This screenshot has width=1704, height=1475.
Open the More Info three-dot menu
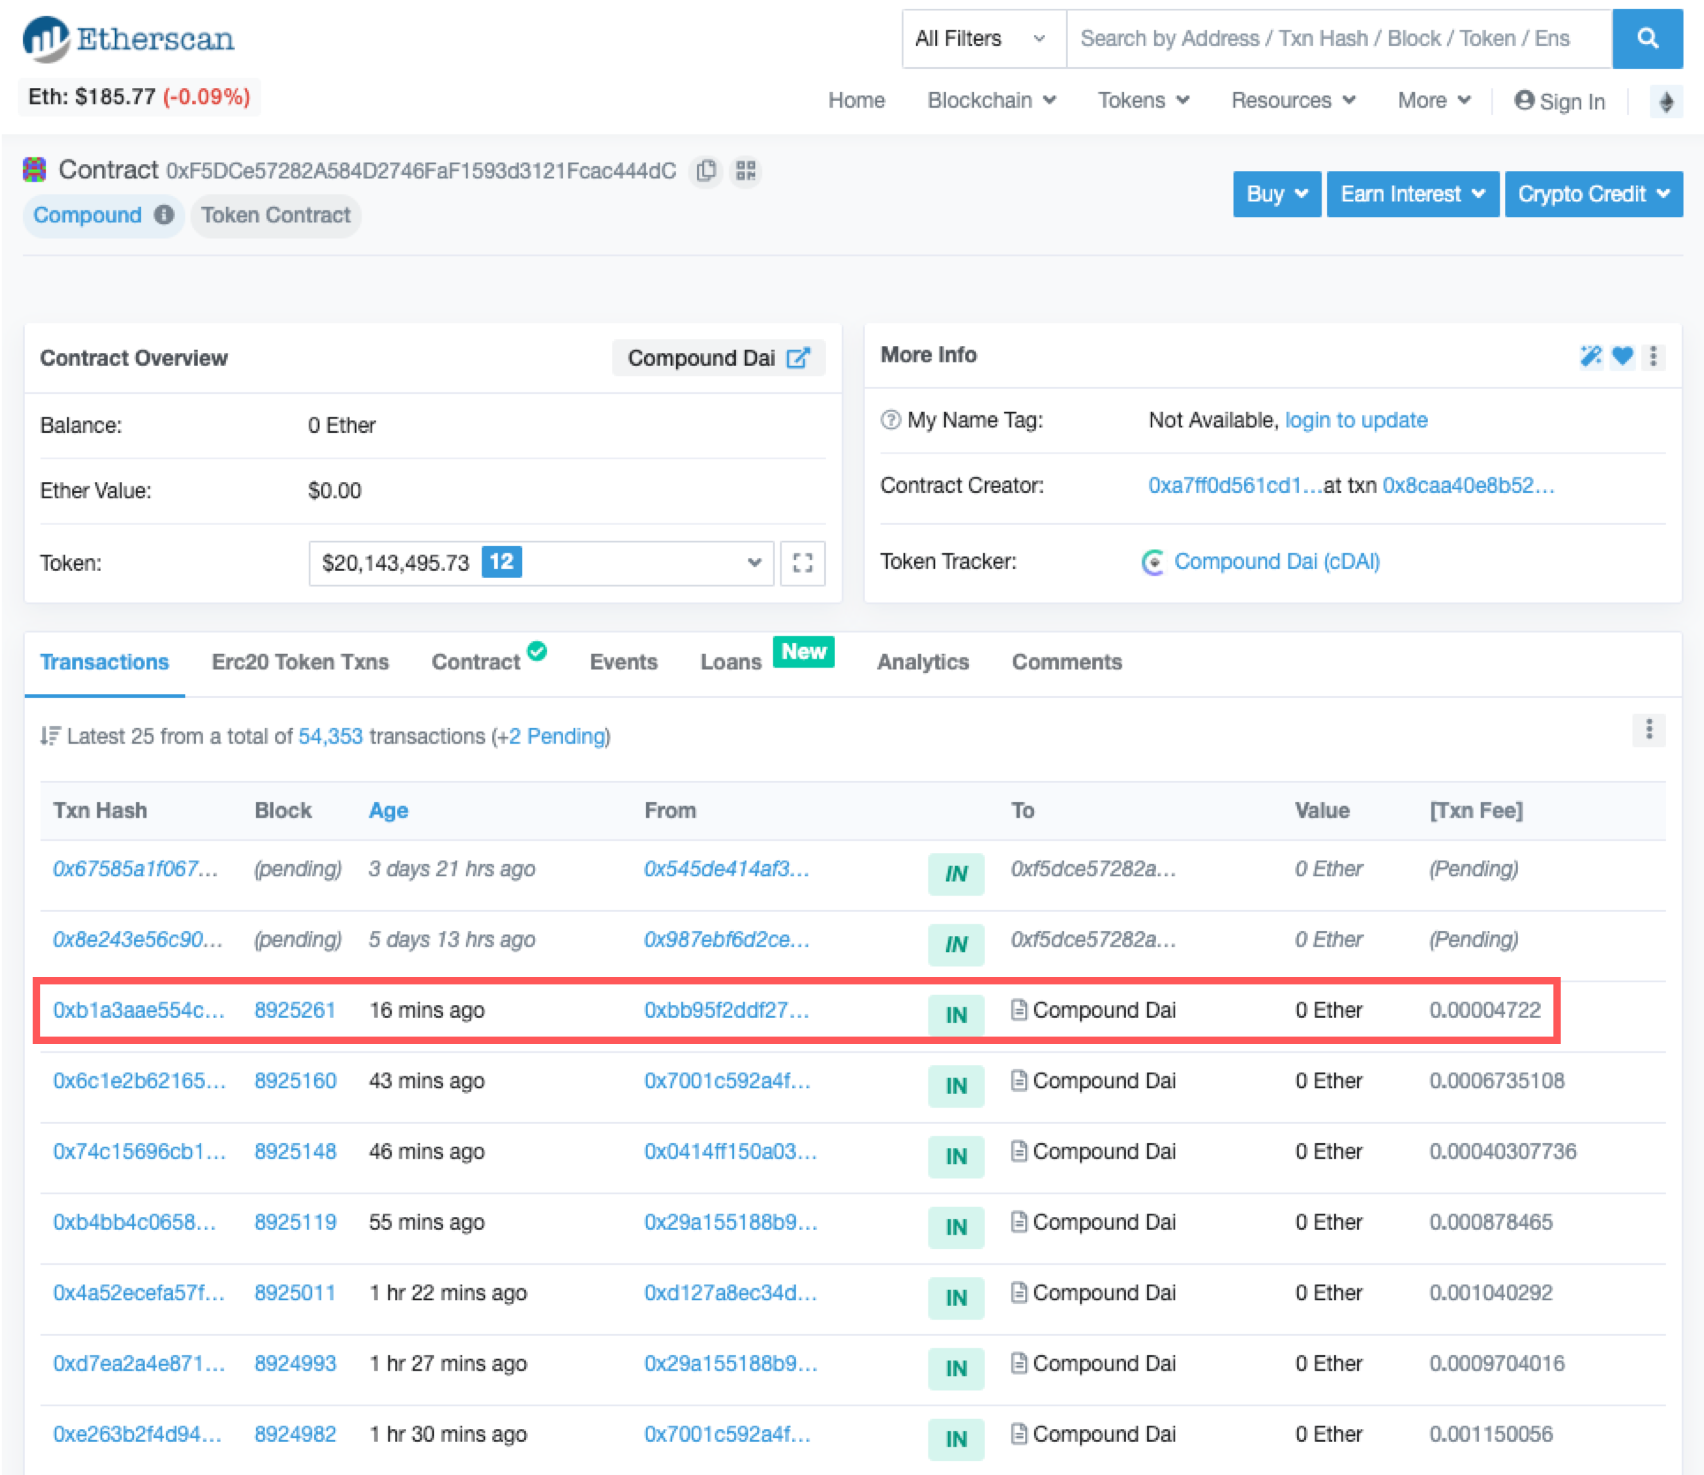click(1653, 356)
